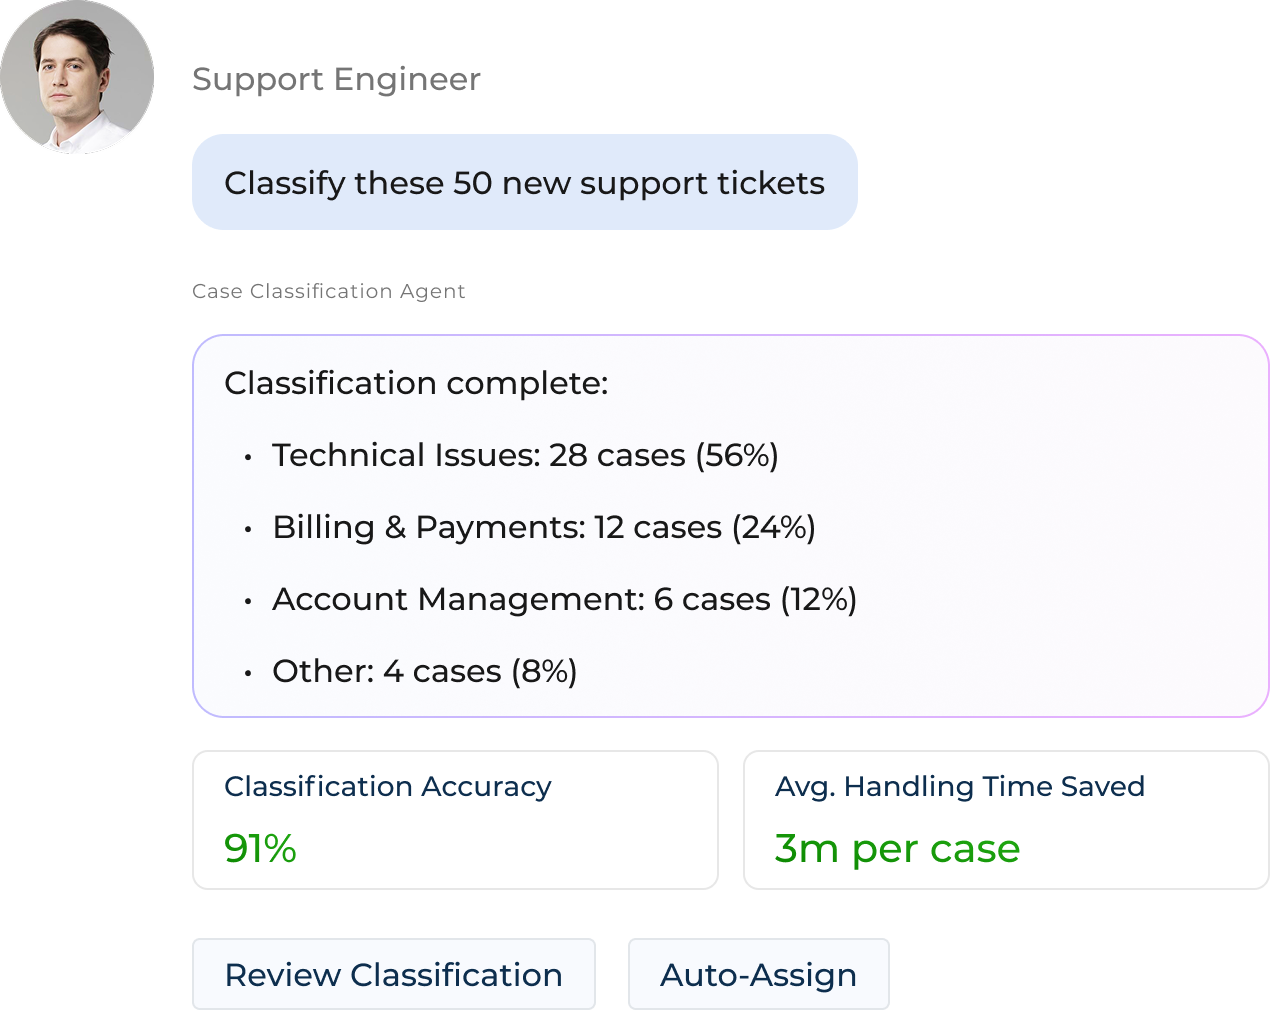Click the Support Engineer profile photo
Viewport: 1270px width, 1026px height.
(77, 77)
